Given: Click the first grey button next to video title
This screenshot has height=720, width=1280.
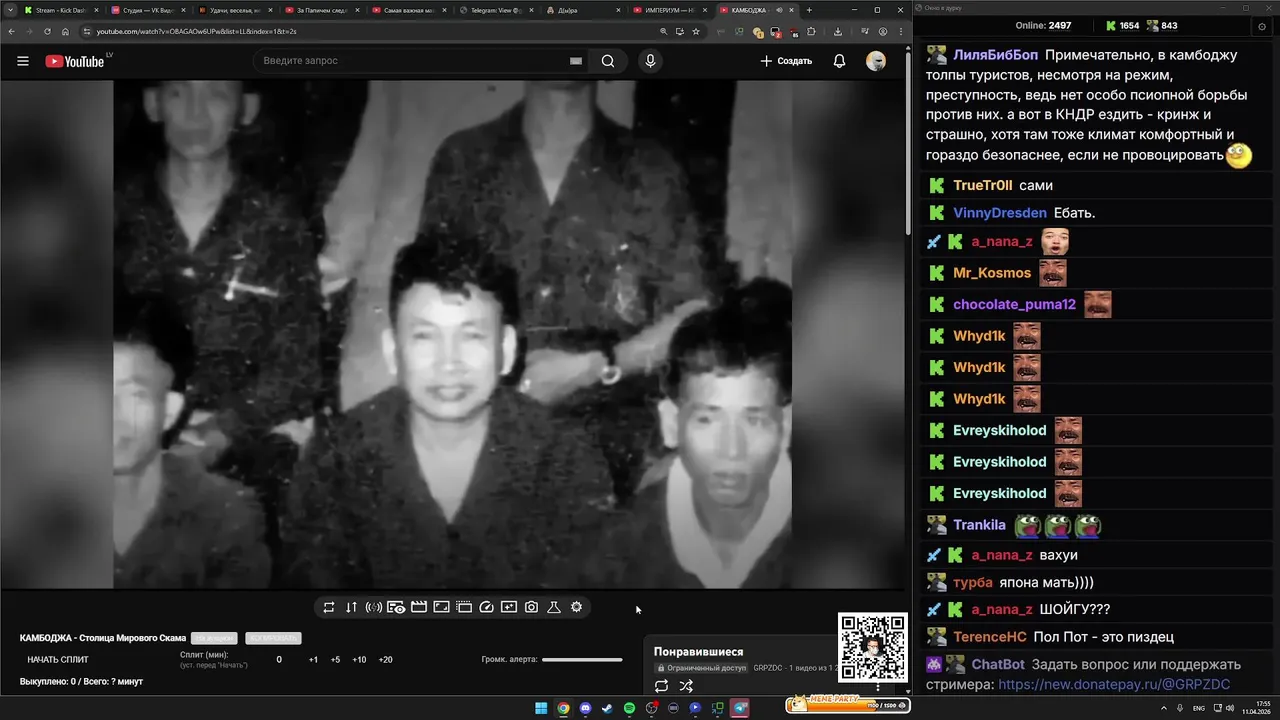Looking at the screenshot, I should pos(214,638).
